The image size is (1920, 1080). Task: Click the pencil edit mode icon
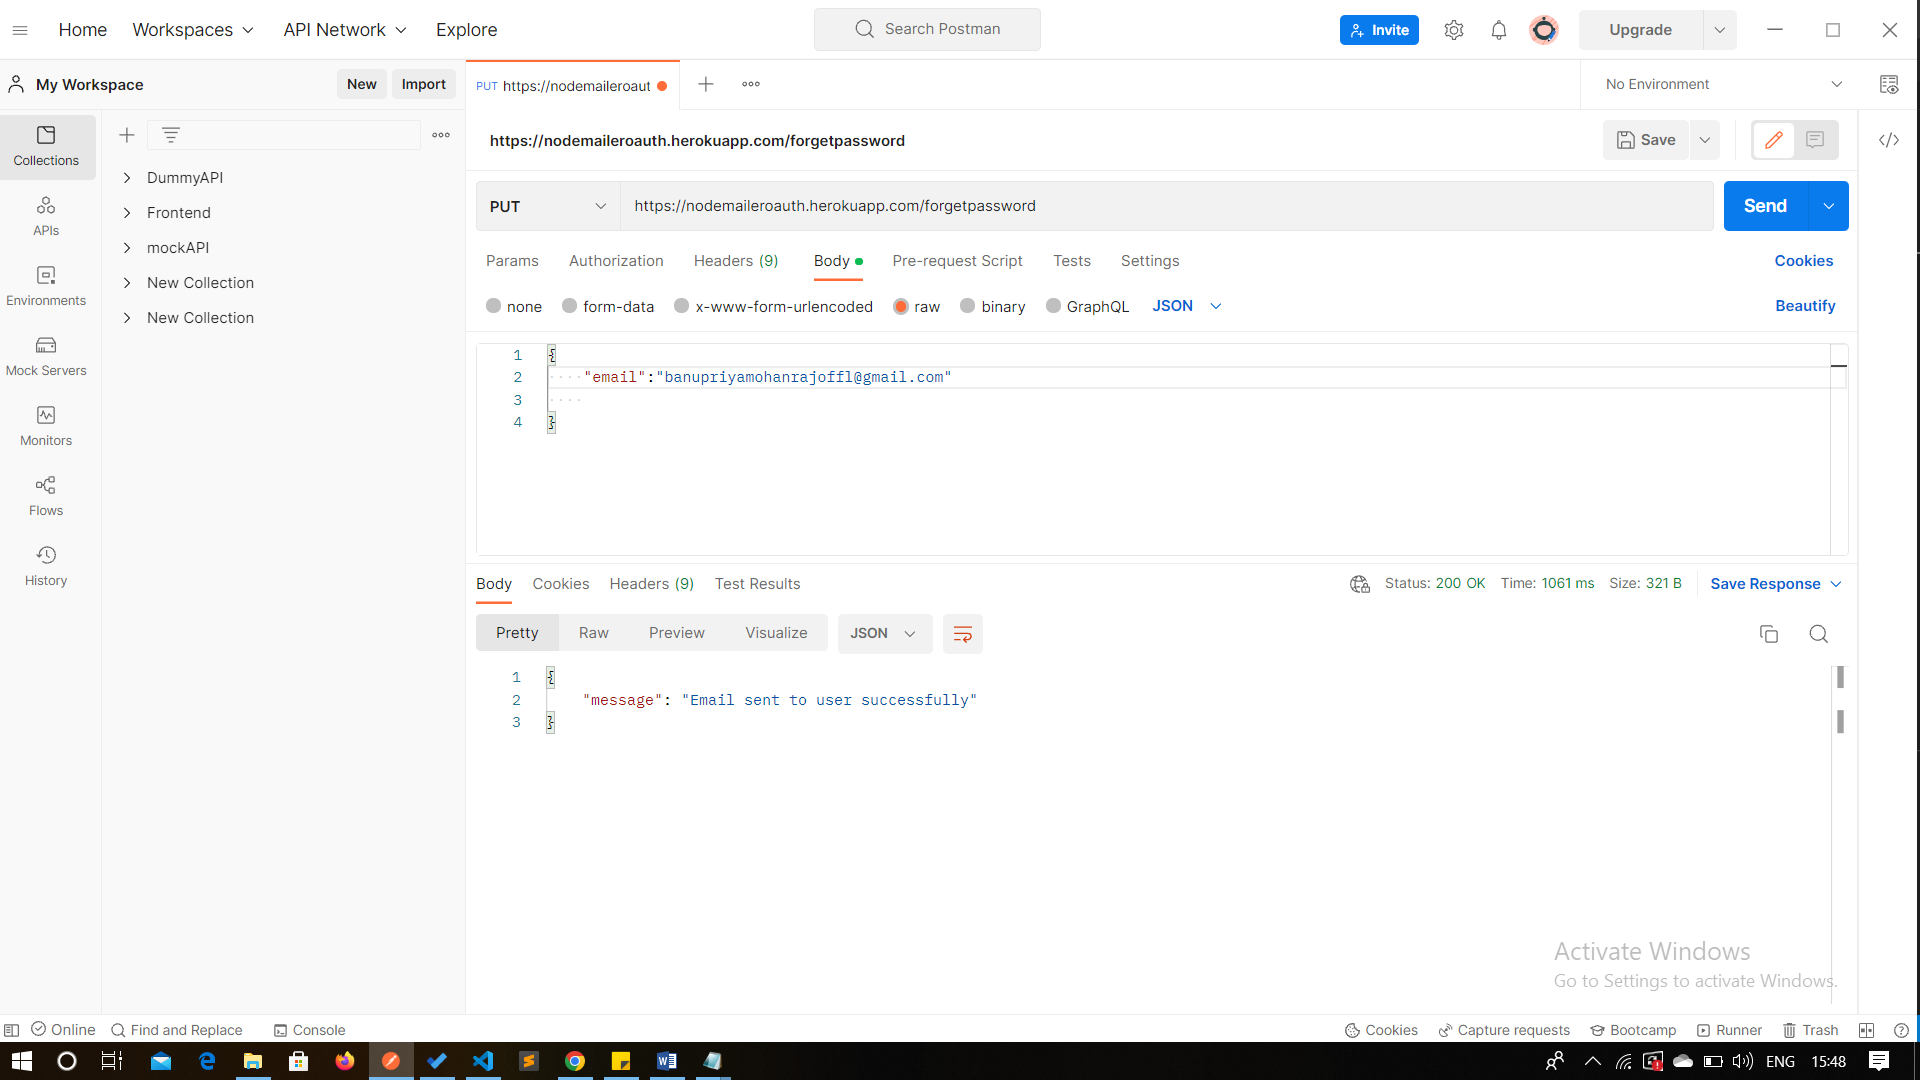tap(1774, 140)
